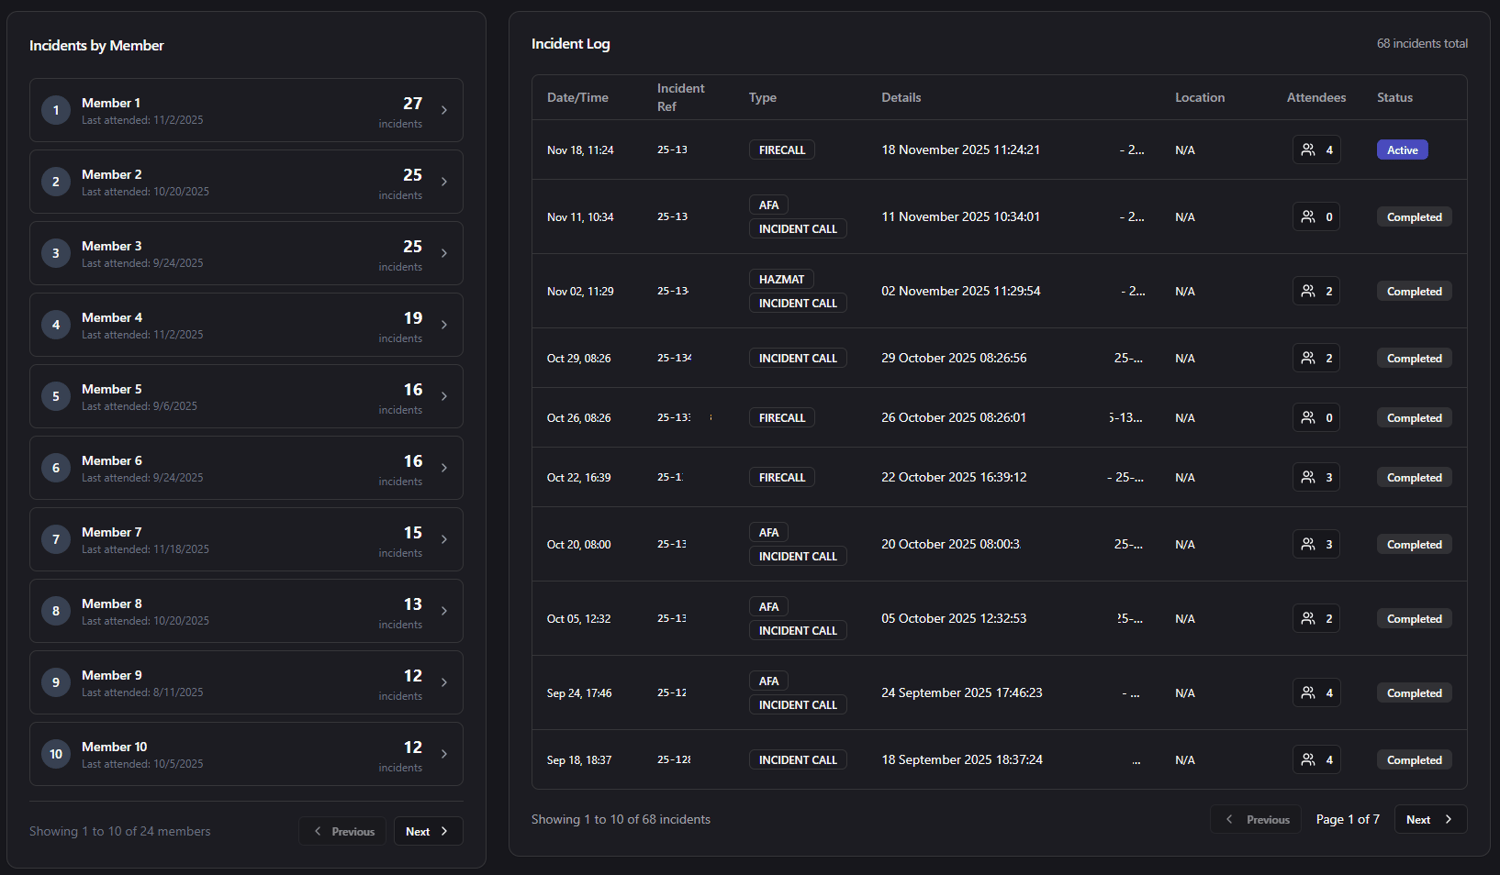1500x875 pixels.
Task: Click the Active status badge
Action: (1402, 150)
